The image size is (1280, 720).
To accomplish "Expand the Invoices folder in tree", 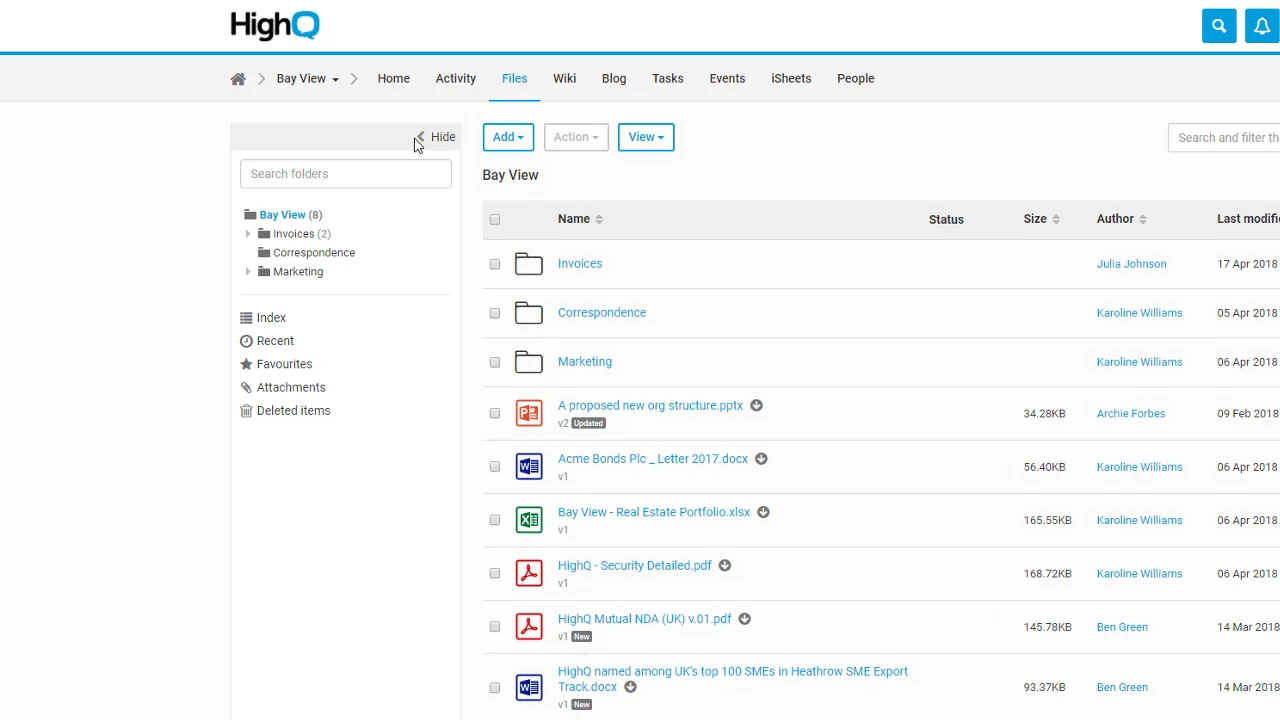I will point(248,234).
